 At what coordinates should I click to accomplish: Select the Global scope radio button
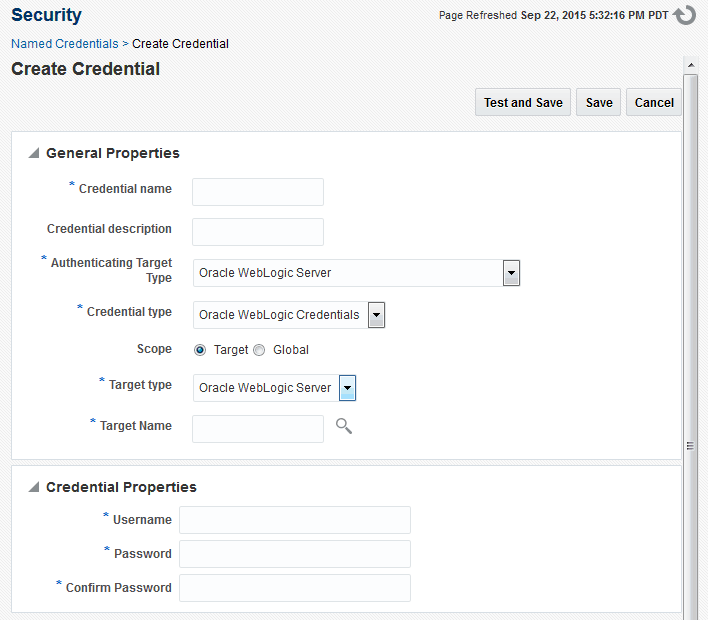[259, 350]
